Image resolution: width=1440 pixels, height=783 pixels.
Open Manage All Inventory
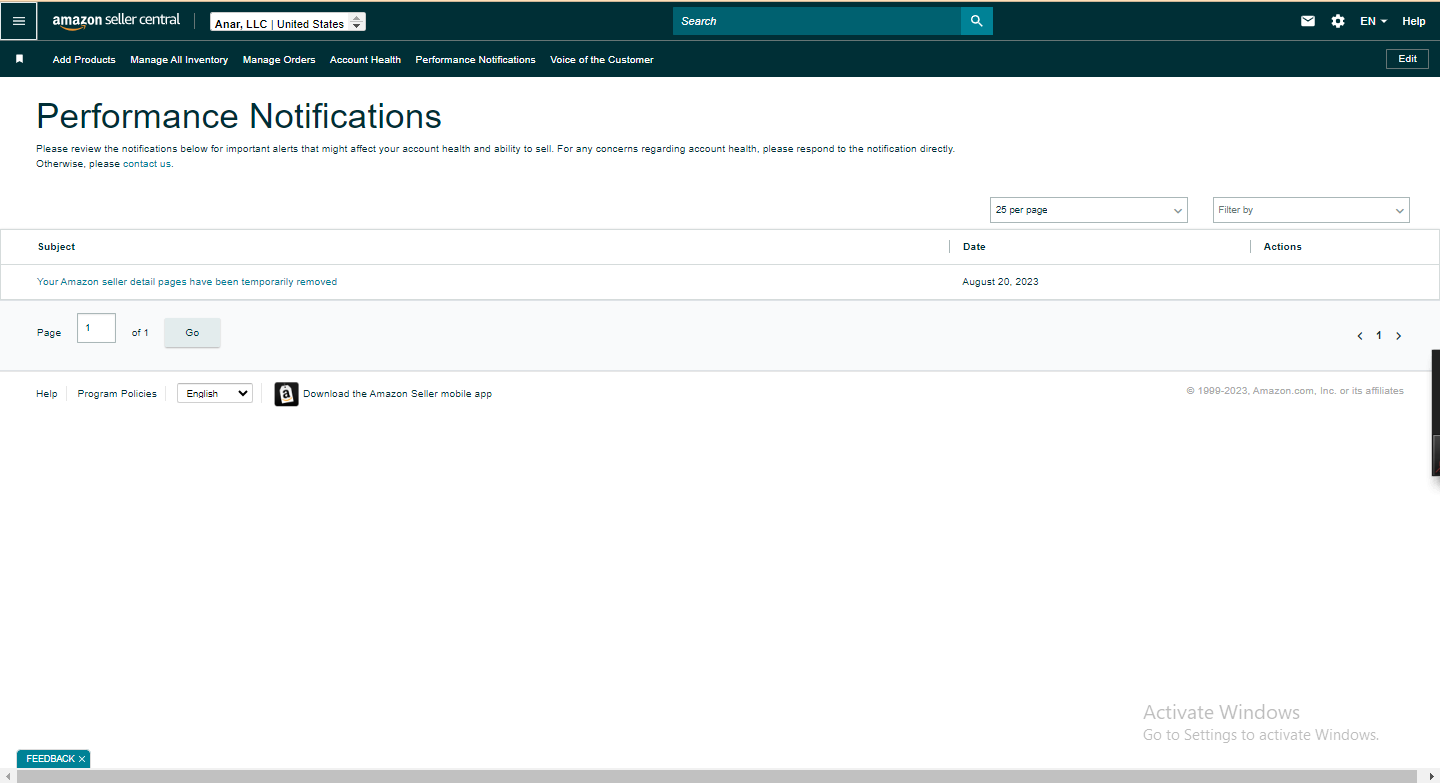[179, 60]
